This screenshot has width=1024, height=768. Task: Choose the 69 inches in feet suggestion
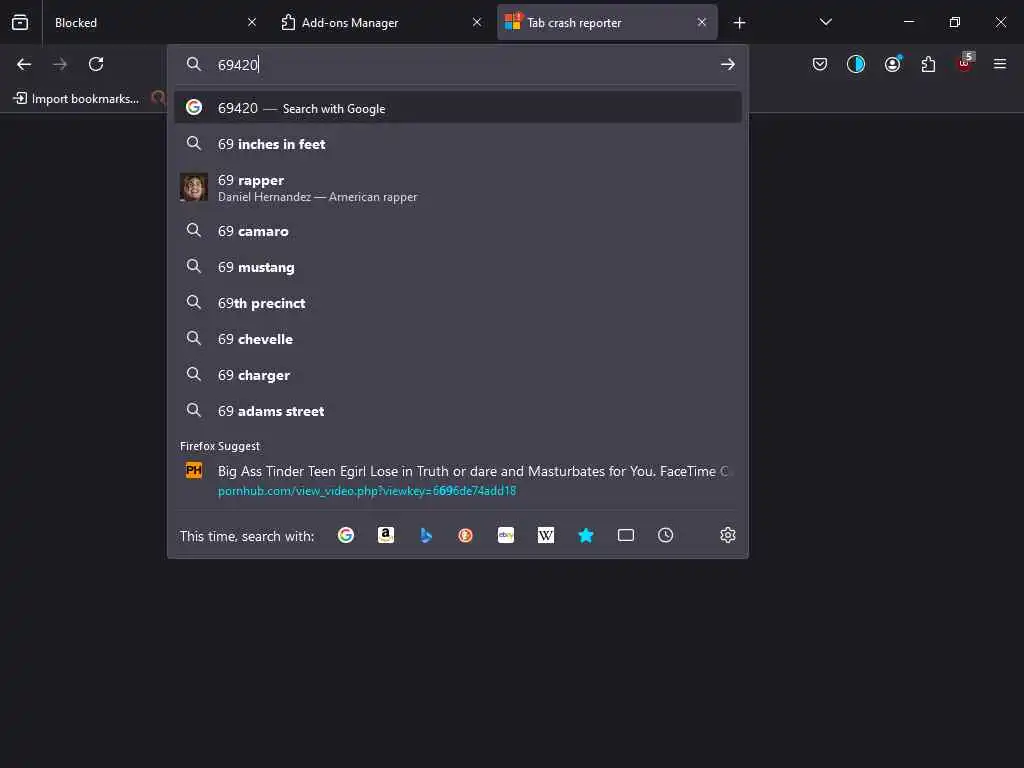[x=458, y=144]
